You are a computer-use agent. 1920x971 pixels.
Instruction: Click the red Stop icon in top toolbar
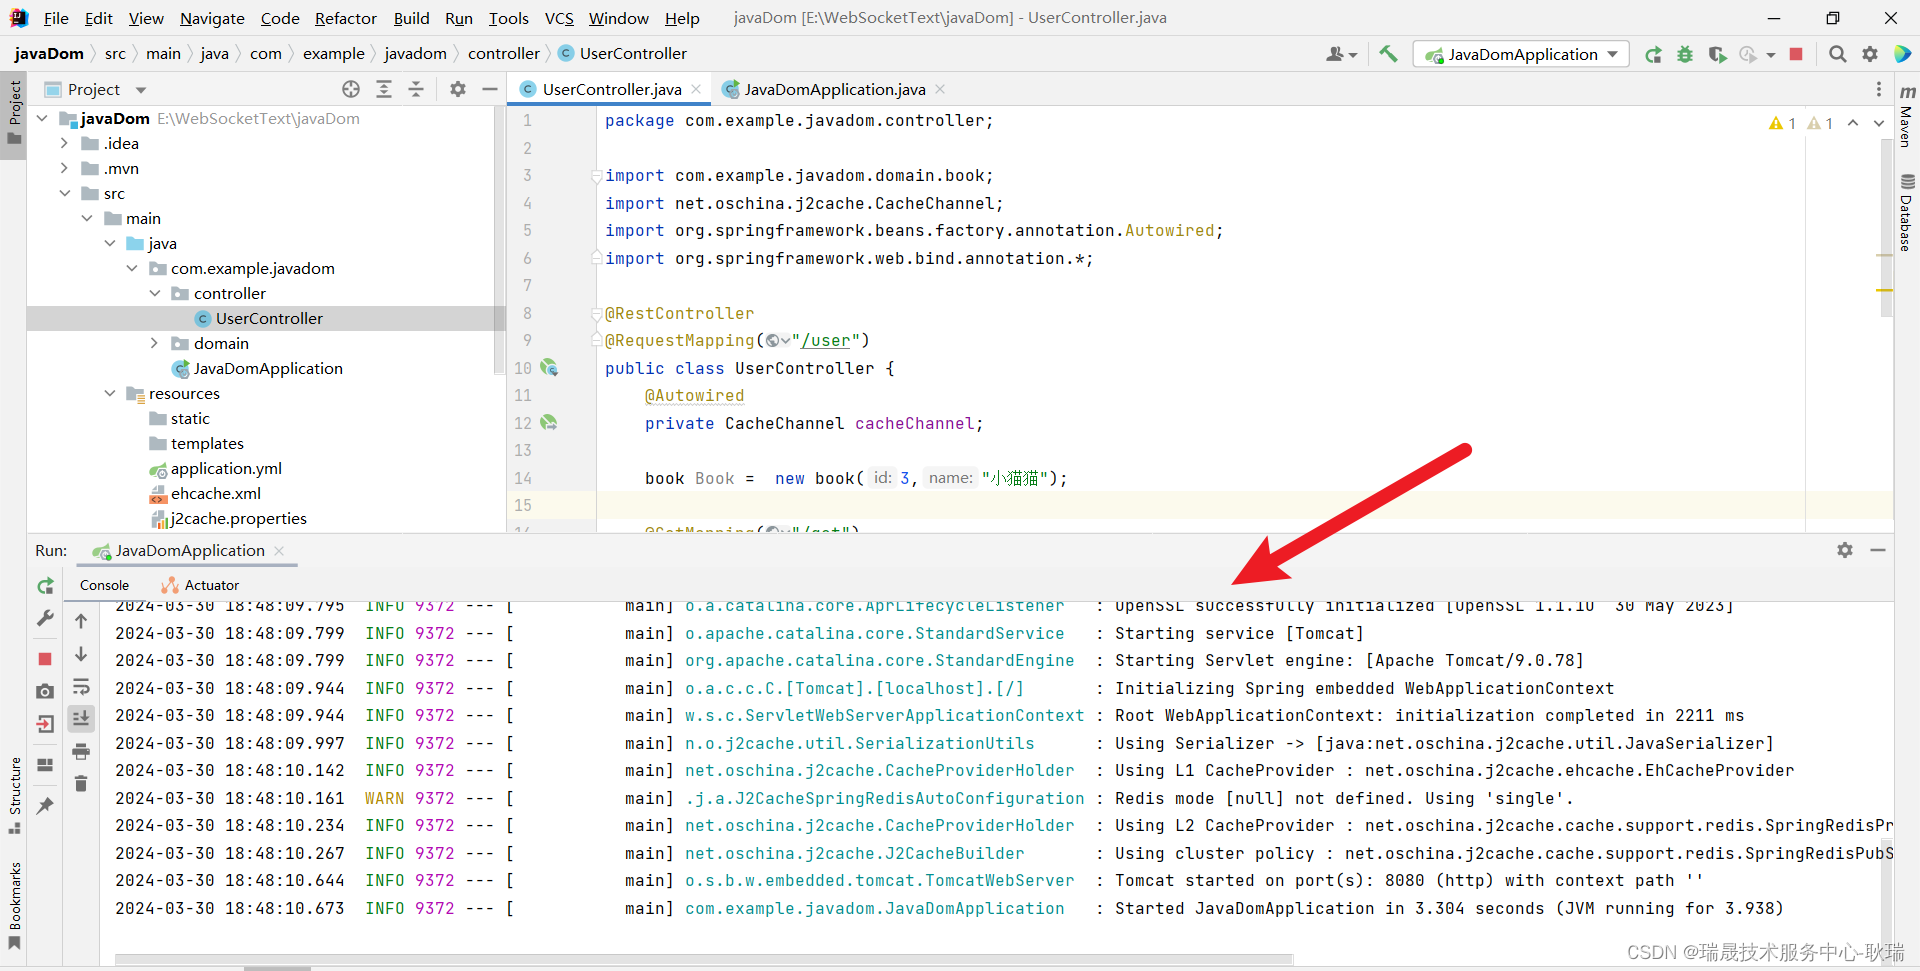click(1796, 54)
